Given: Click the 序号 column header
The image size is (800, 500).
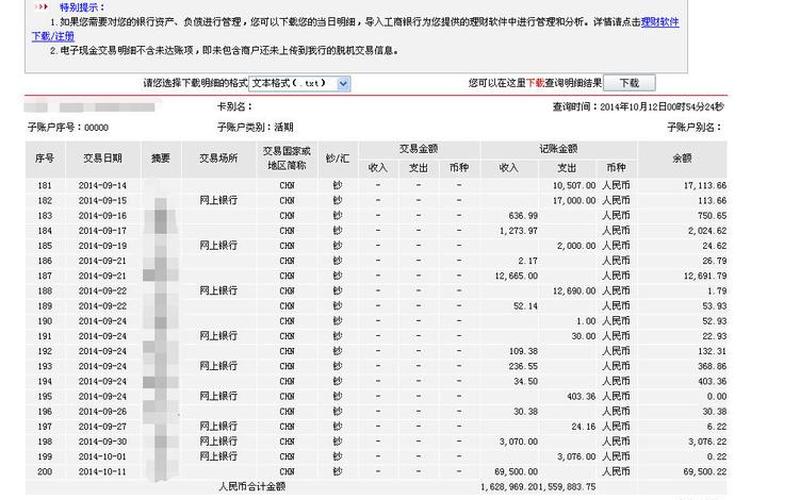Looking at the screenshot, I should [44, 158].
